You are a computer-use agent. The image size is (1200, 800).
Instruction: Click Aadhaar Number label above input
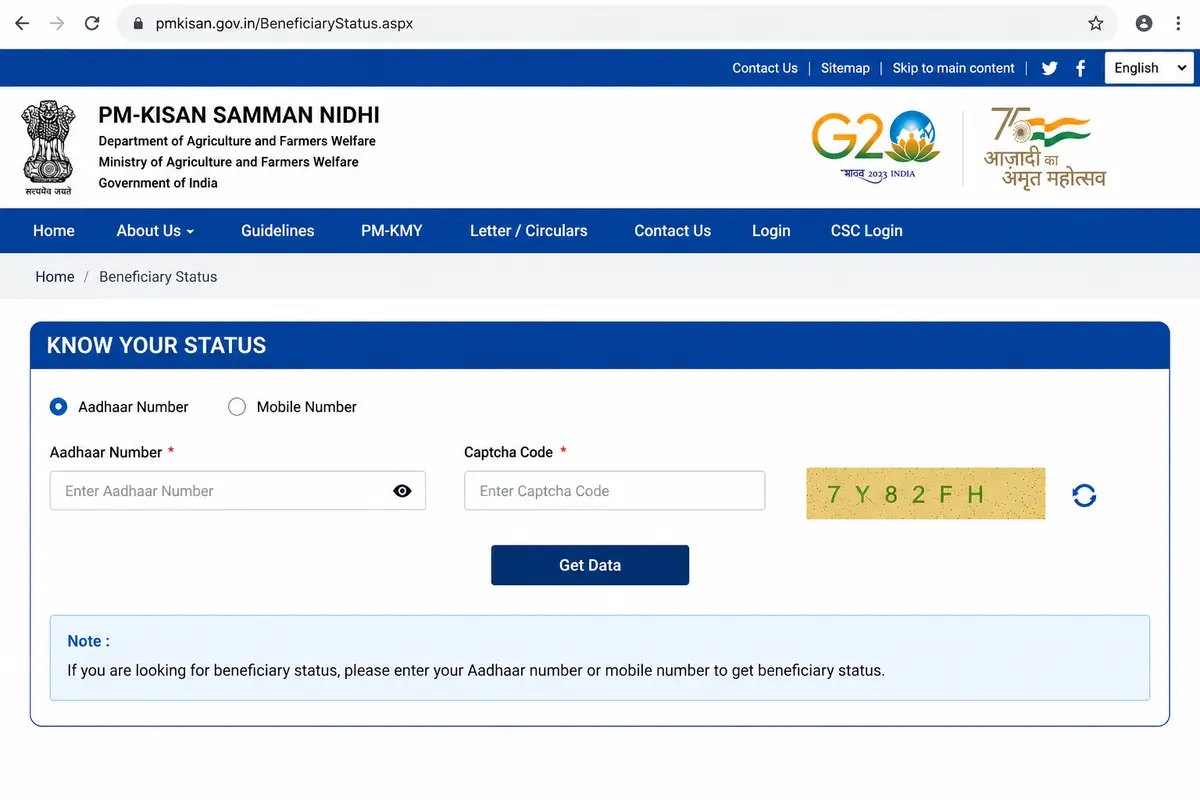pyautogui.click(x=106, y=452)
